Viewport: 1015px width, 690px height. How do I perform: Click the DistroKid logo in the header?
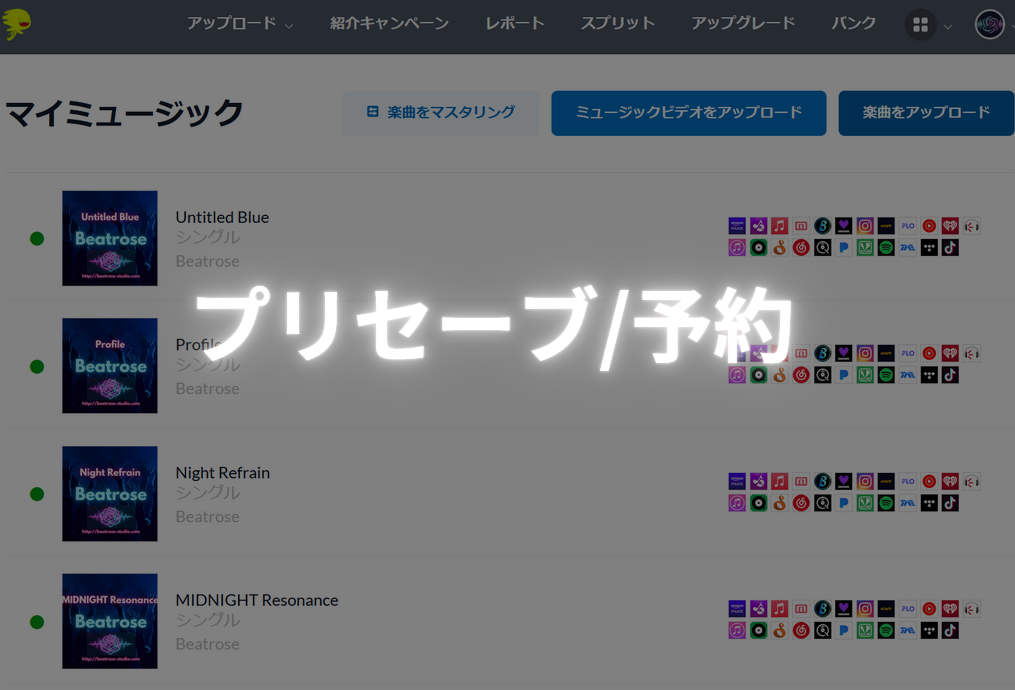pyautogui.click(x=17, y=24)
